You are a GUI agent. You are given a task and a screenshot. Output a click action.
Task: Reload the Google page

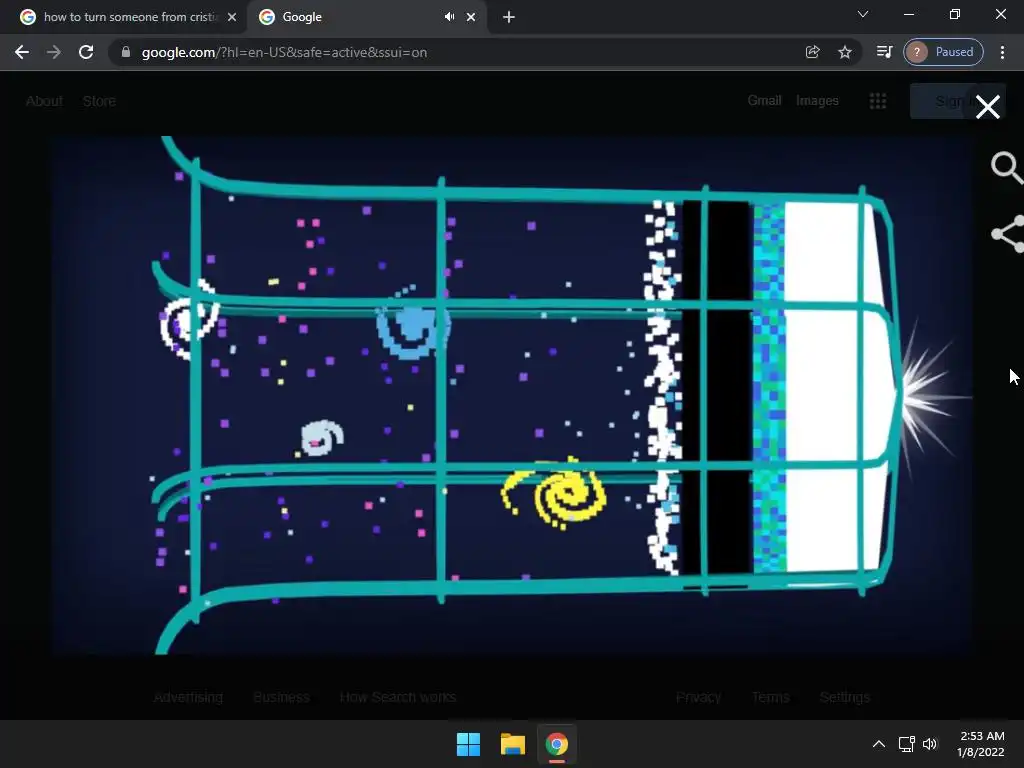[x=86, y=52]
